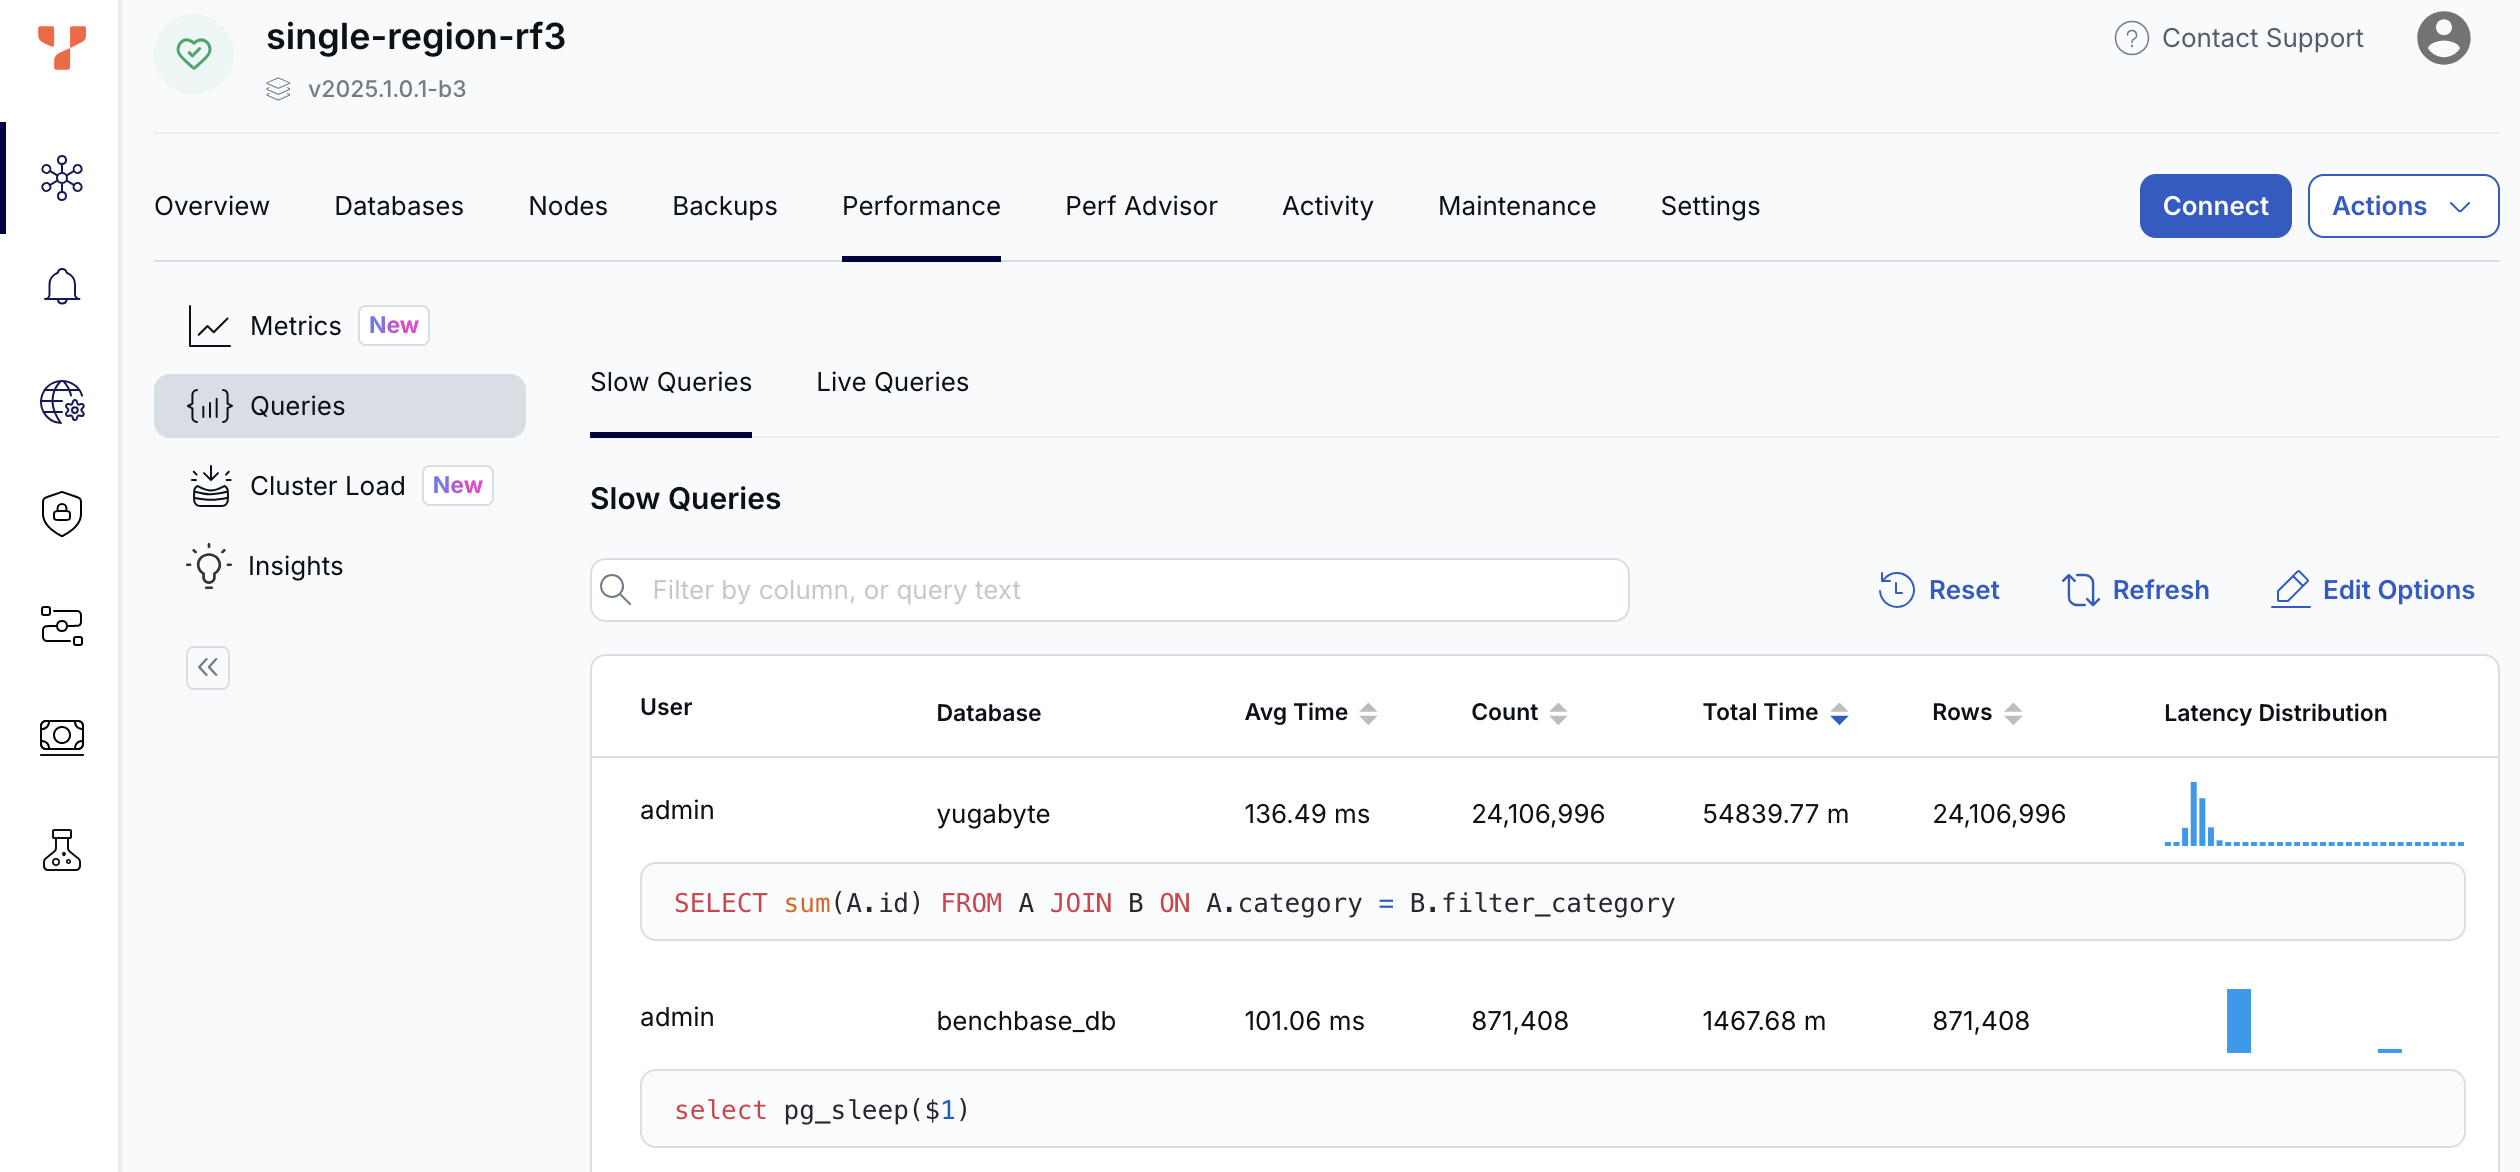Viewport: 2520px width, 1172px height.
Task: Open the security shield icon
Action: pos(62,514)
